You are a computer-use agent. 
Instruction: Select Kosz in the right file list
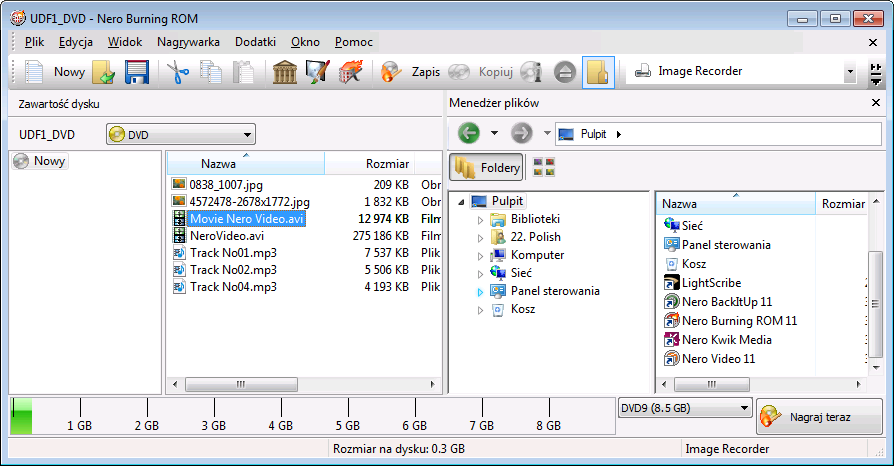(x=685, y=264)
